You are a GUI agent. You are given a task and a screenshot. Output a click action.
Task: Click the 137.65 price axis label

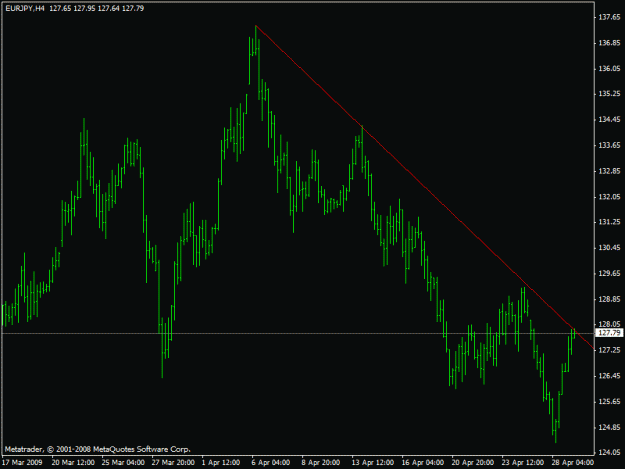(609, 17)
